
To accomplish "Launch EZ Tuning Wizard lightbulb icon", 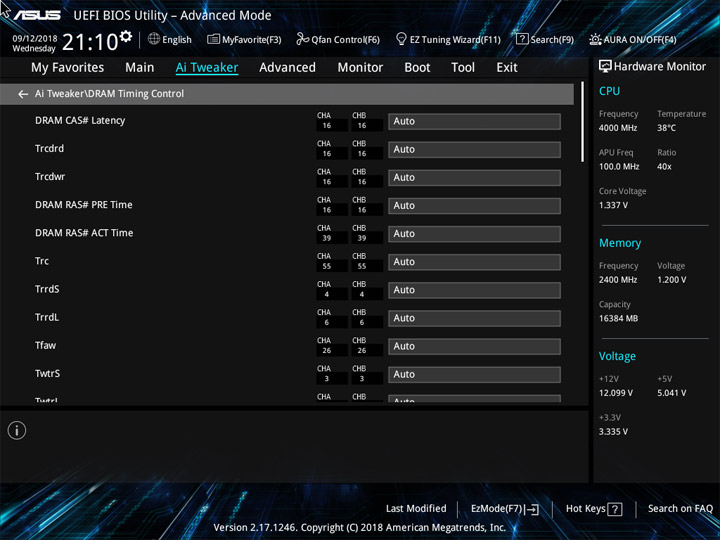I will click(x=401, y=39).
